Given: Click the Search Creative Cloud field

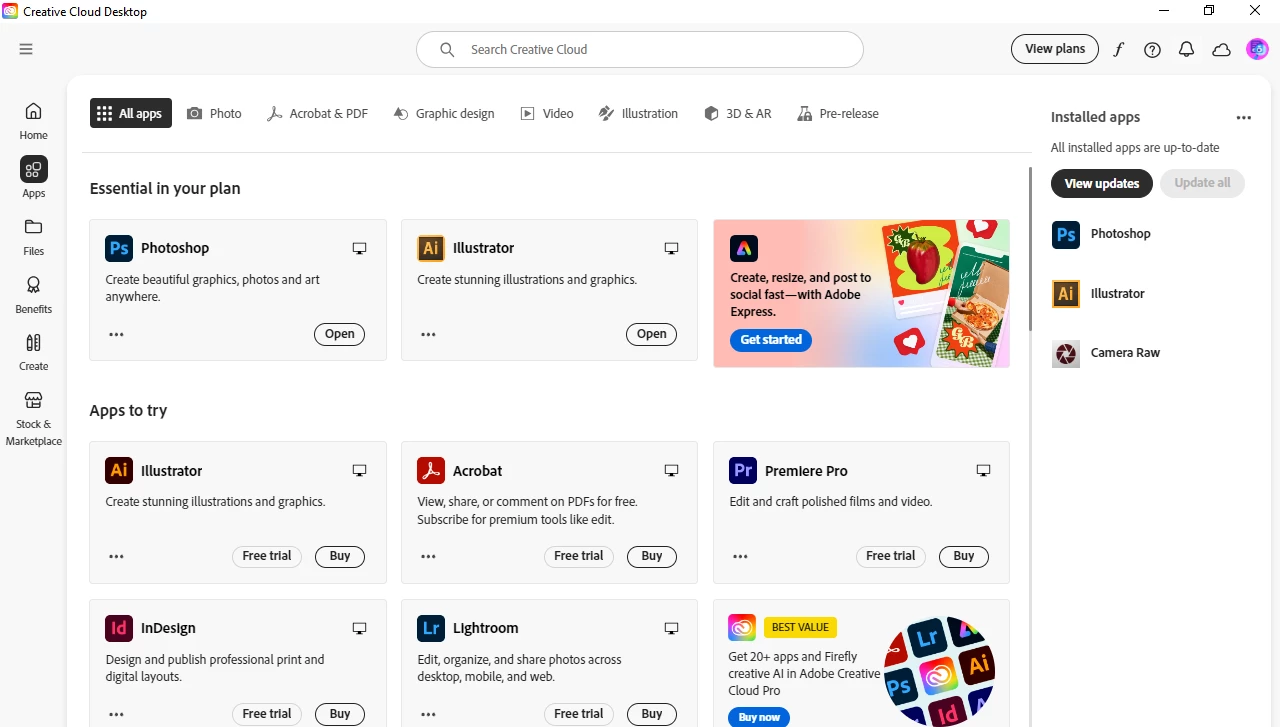Looking at the screenshot, I should click(x=640, y=49).
